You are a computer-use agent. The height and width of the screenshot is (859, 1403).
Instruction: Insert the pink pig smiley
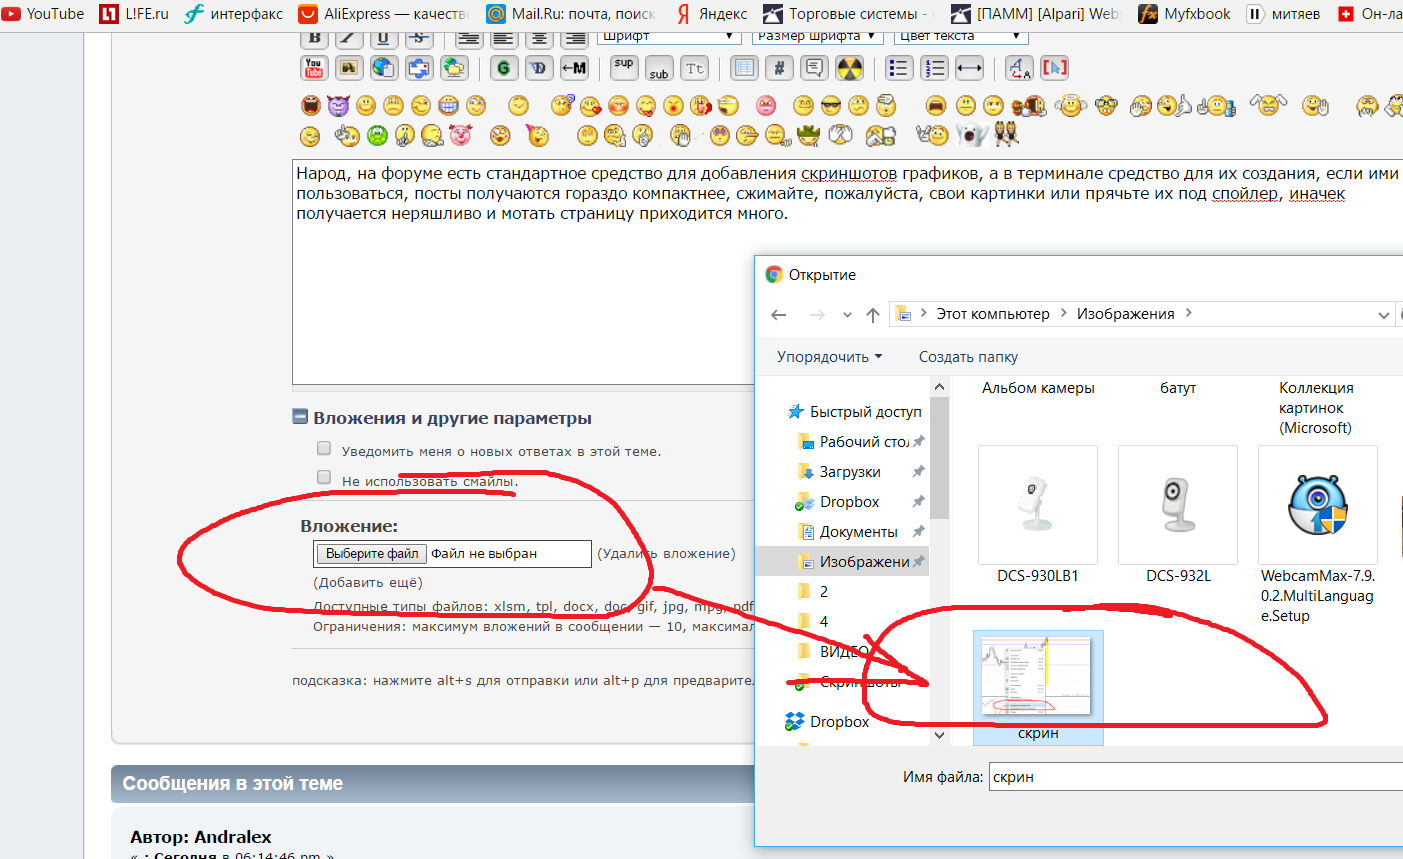click(461, 134)
